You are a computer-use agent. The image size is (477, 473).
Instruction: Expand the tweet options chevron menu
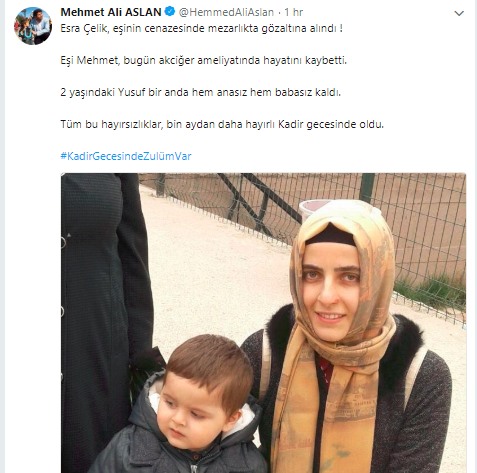(459, 13)
